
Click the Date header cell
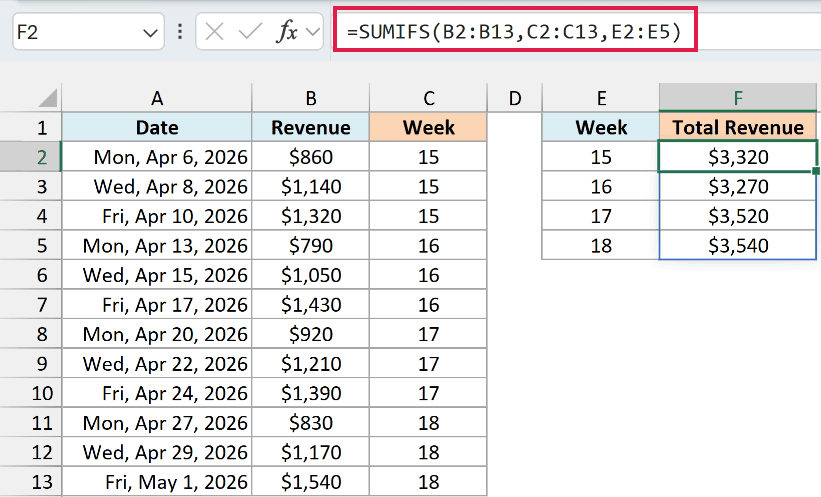pyautogui.click(x=157, y=127)
